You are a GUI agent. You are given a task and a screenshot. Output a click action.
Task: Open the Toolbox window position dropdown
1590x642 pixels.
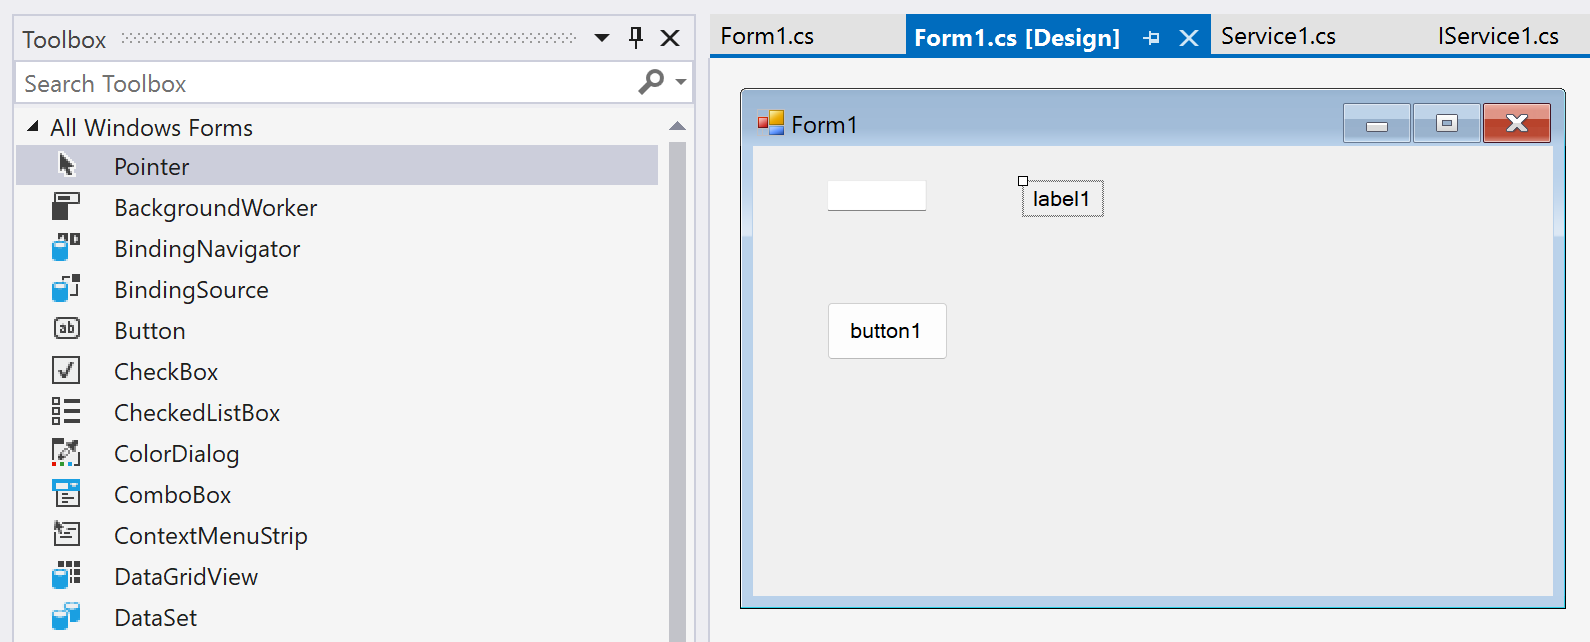point(602,38)
